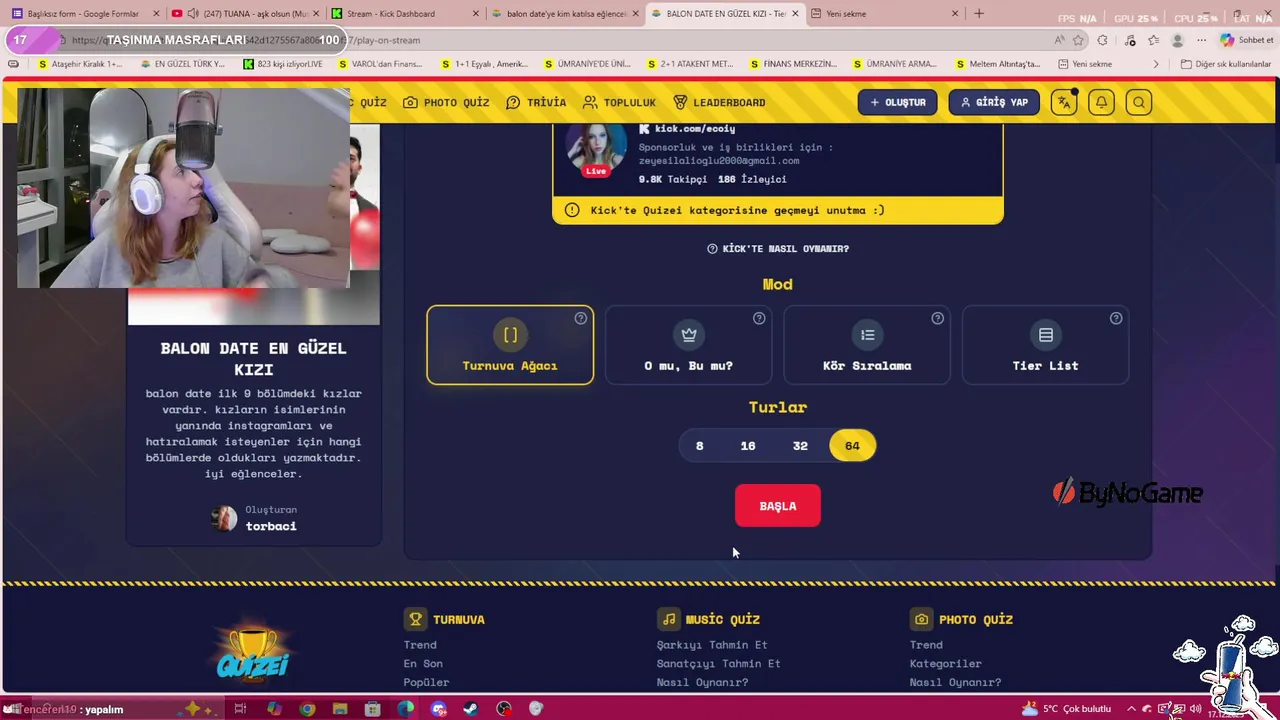Open footer Turnuva Trend link
The width and height of the screenshot is (1280, 720).
pyautogui.click(x=420, y=645)
